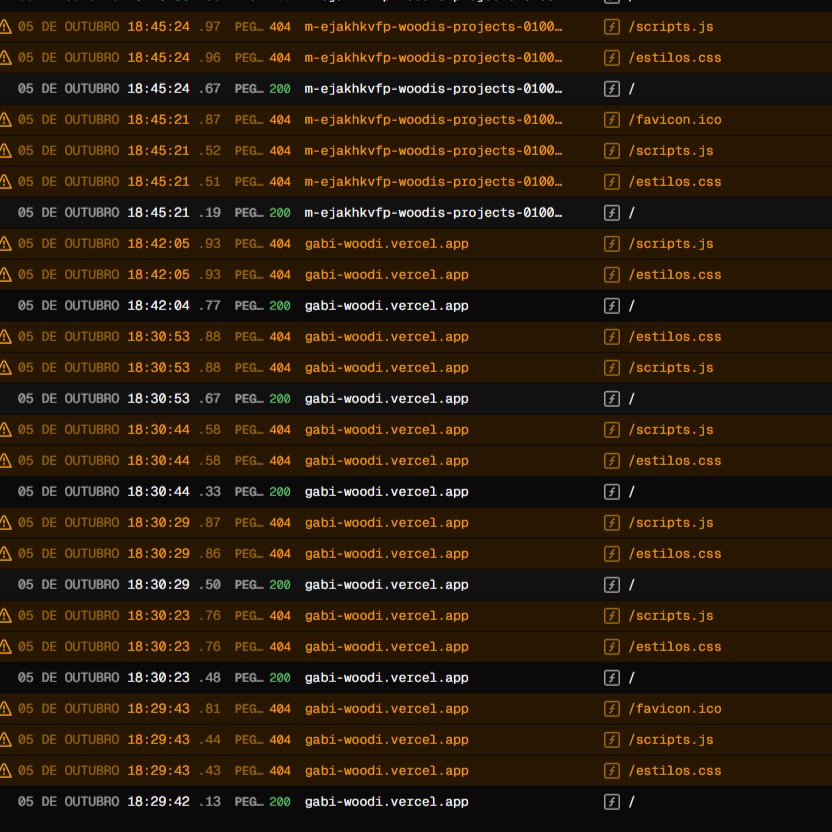Click warning icon on 18:30:53 estilos.css row

[5, 336]
